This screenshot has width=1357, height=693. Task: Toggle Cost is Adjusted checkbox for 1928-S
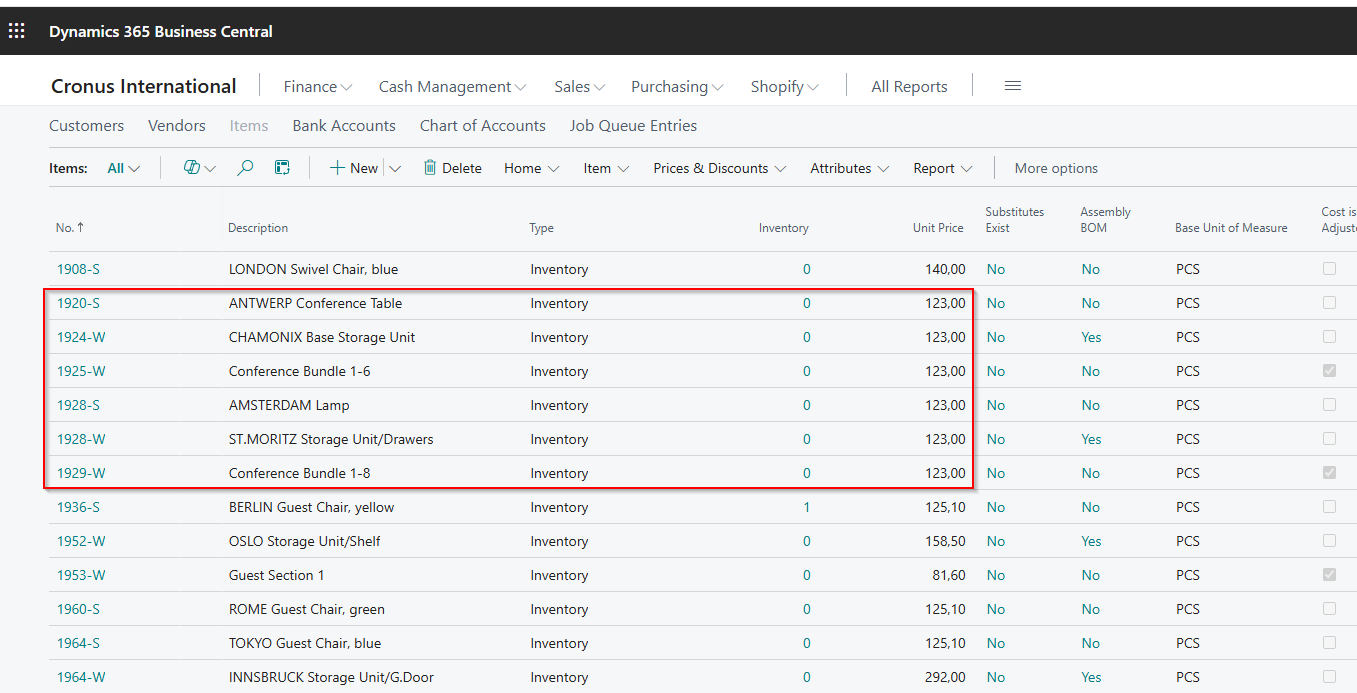(x=1329, y=405)
